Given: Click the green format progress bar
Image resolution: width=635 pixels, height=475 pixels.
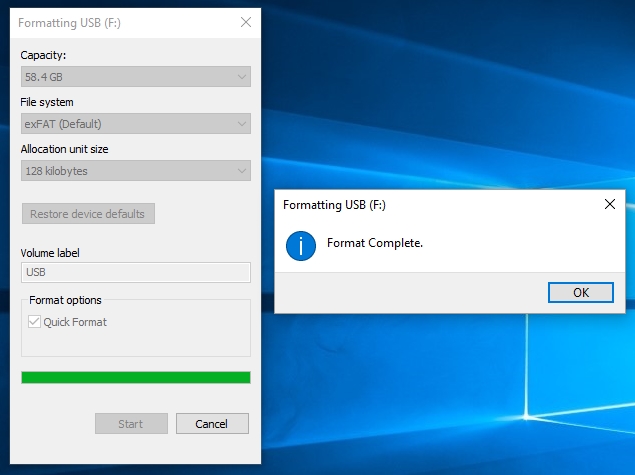Looking at the screenshot, I should point(136,377).
